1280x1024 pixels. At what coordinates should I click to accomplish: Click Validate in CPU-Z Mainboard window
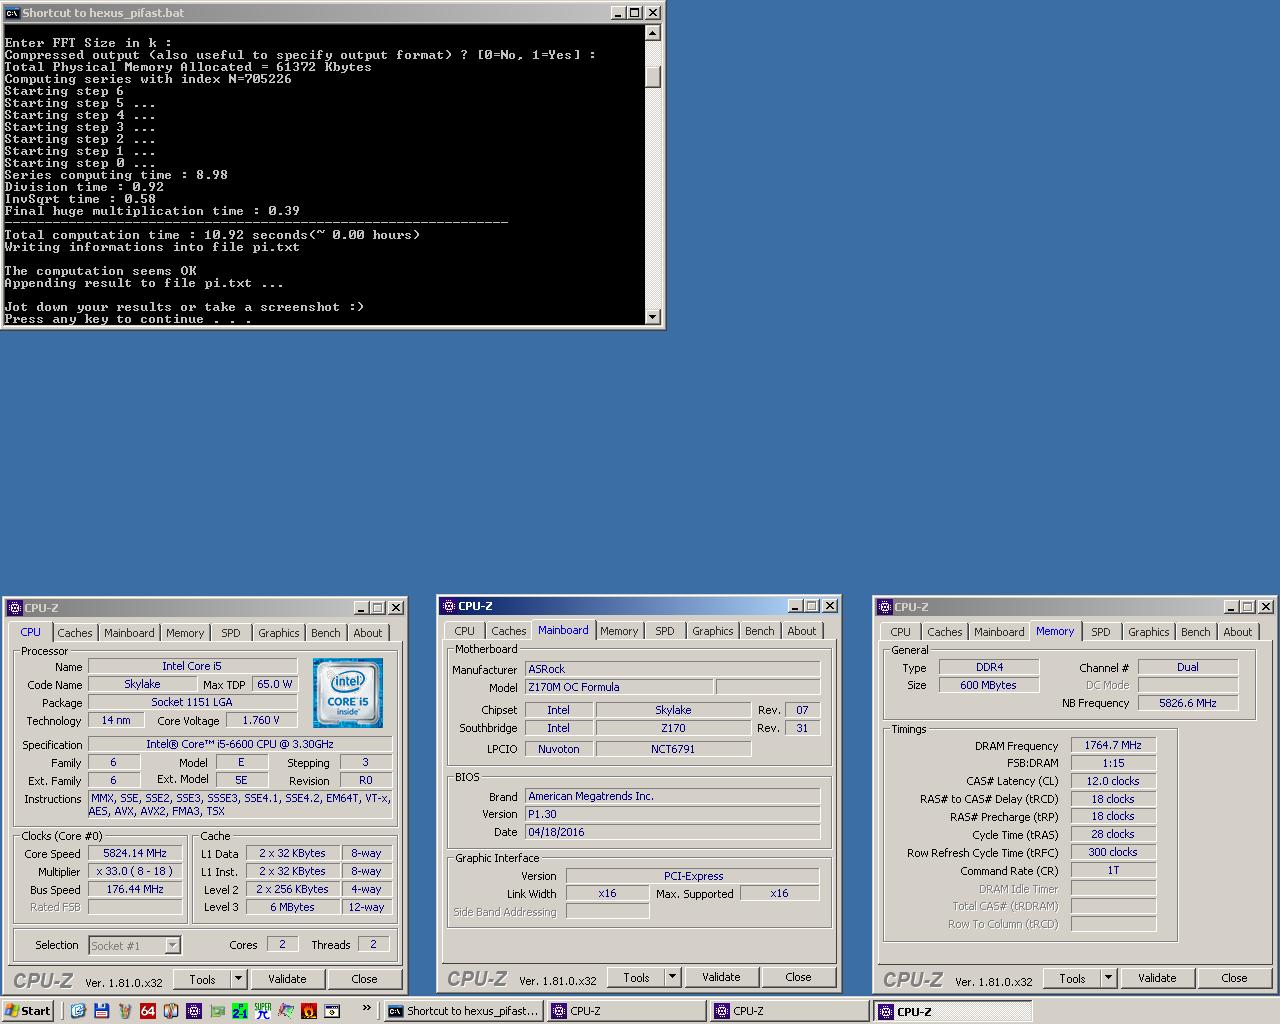tap(721, 977)
